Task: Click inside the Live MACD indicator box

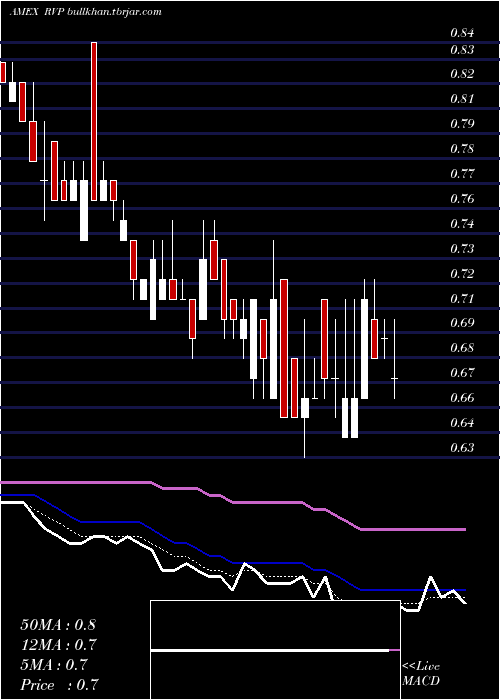Action: coord(275,650)
